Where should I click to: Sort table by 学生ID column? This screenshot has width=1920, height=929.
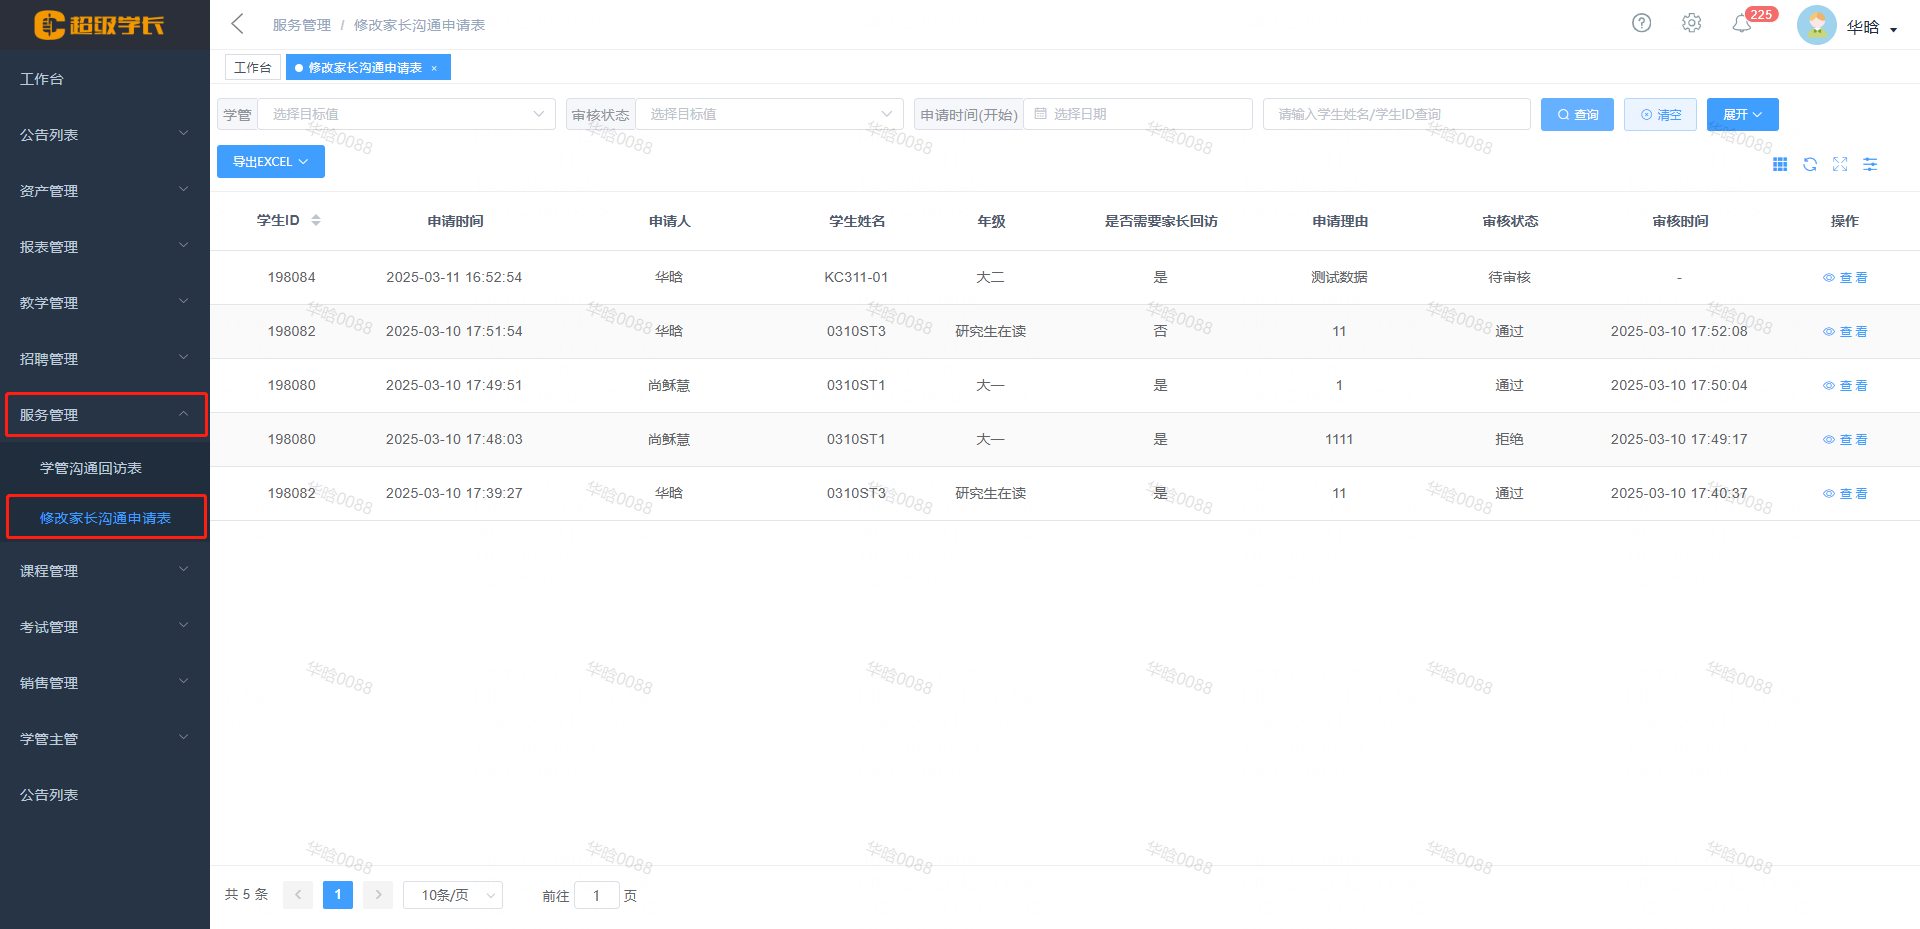(316, 220)
